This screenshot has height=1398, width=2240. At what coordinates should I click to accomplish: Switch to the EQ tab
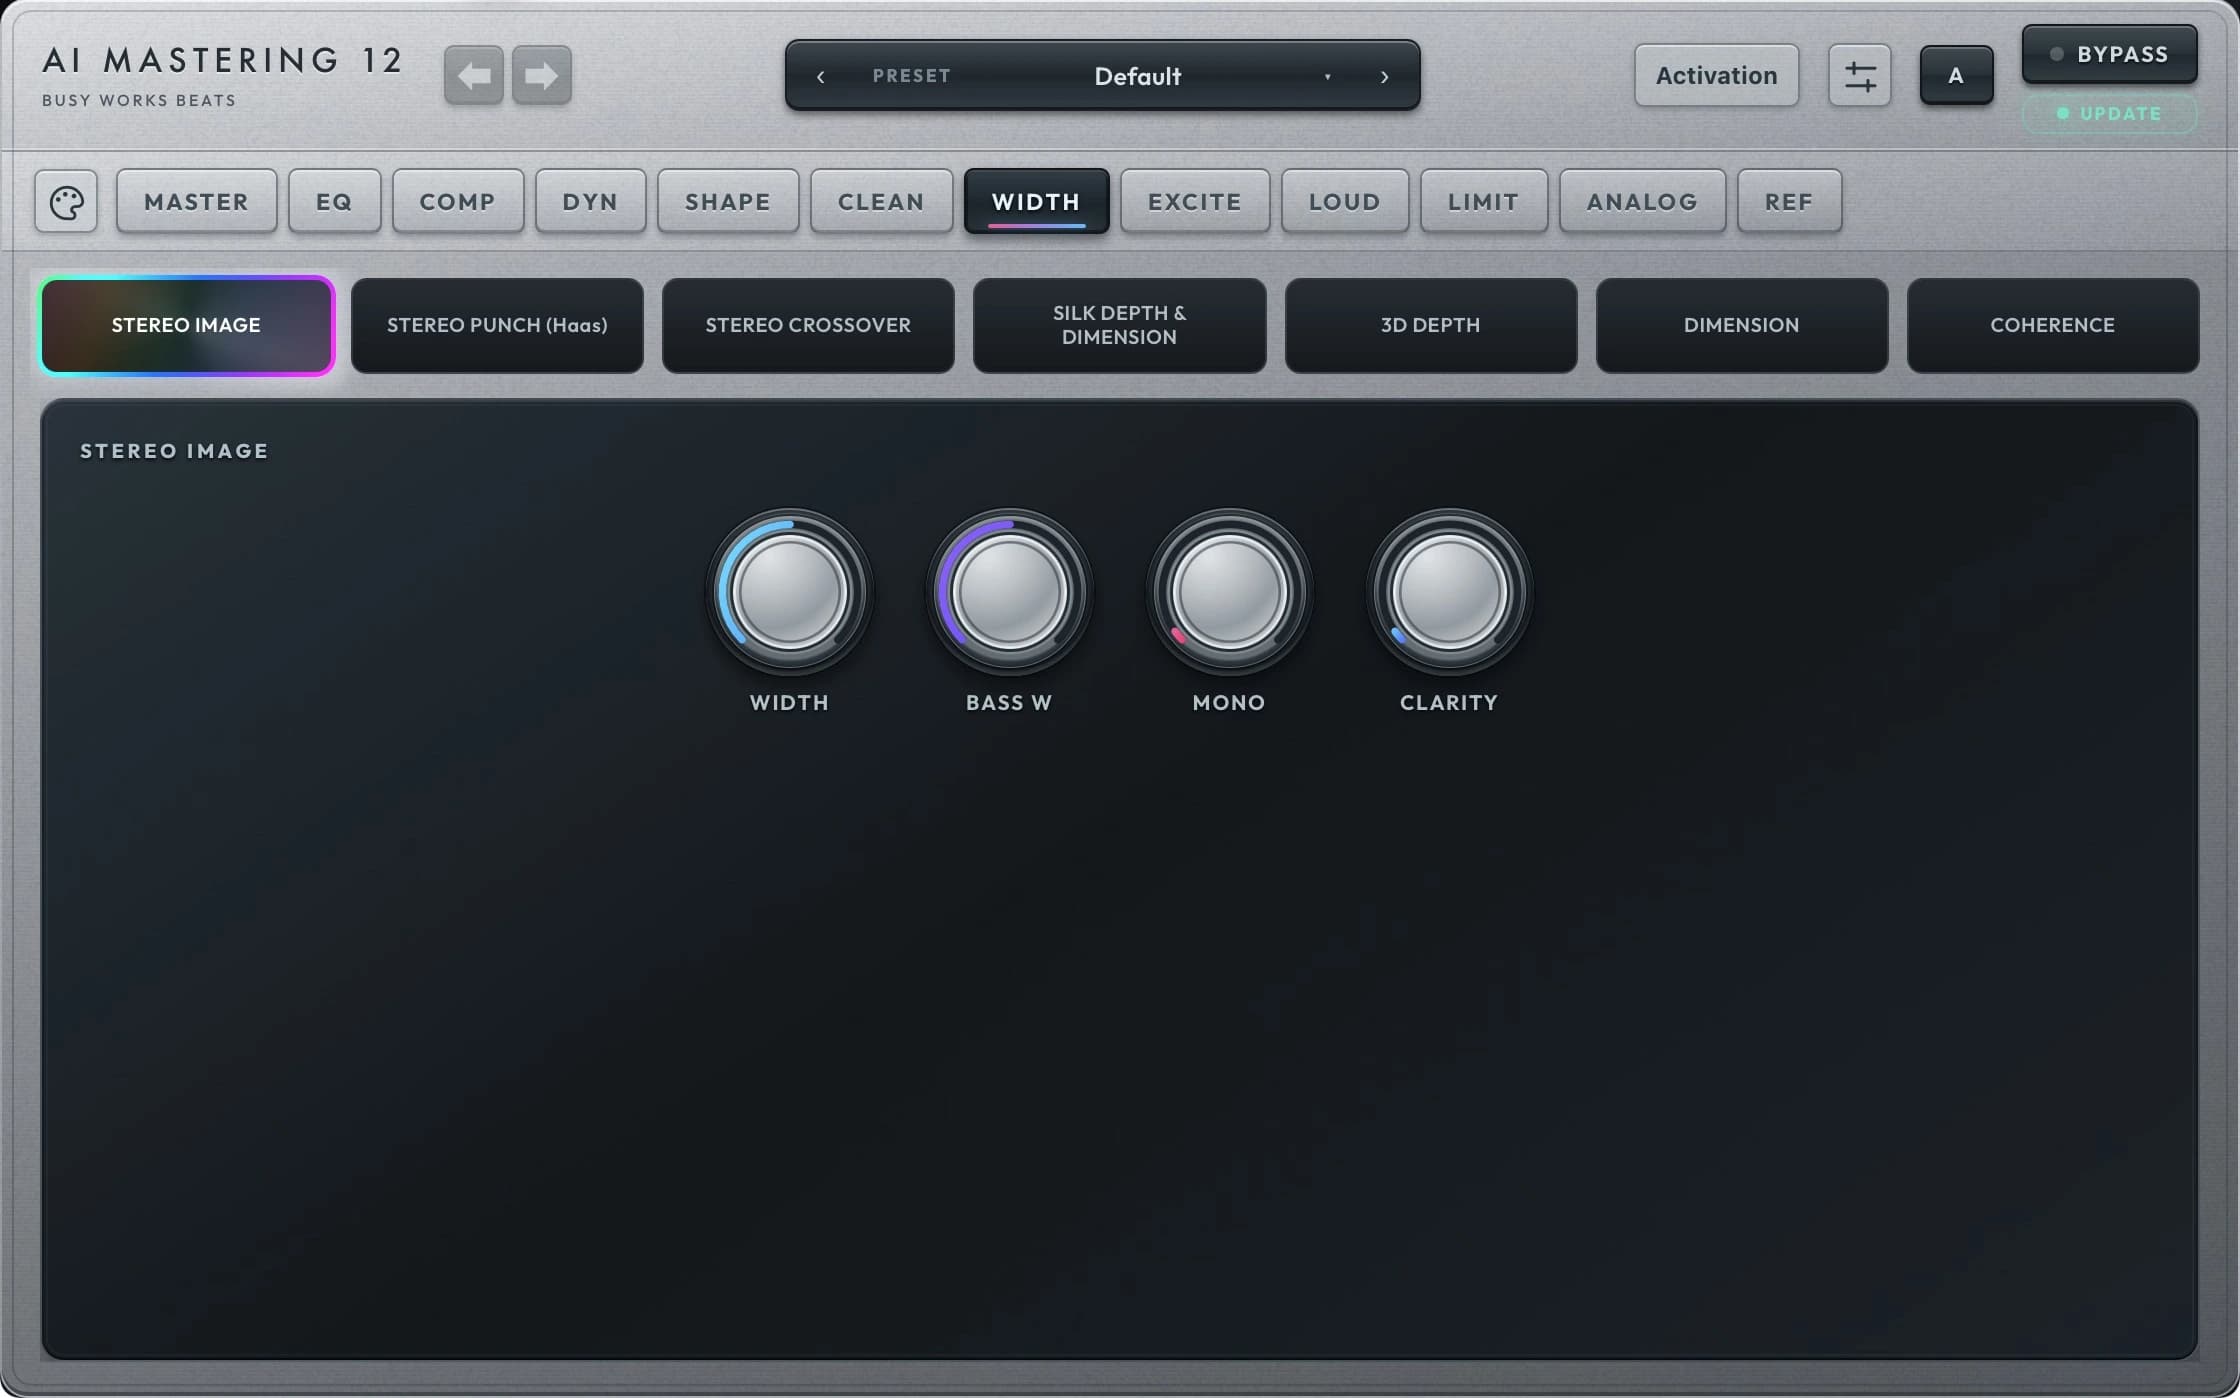(x=334, y=202)
